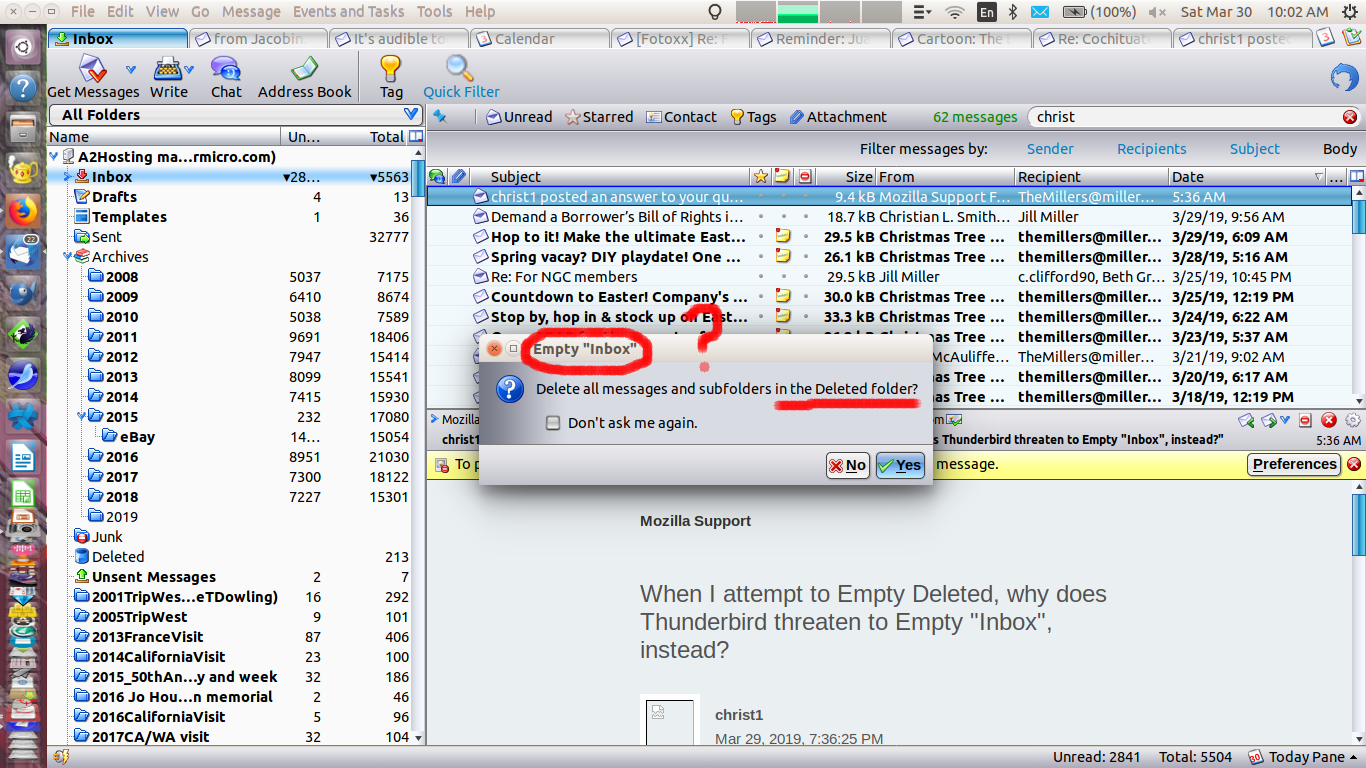Toggle the Starred quick filter
1366x768 pixels.
coord(599,117)
